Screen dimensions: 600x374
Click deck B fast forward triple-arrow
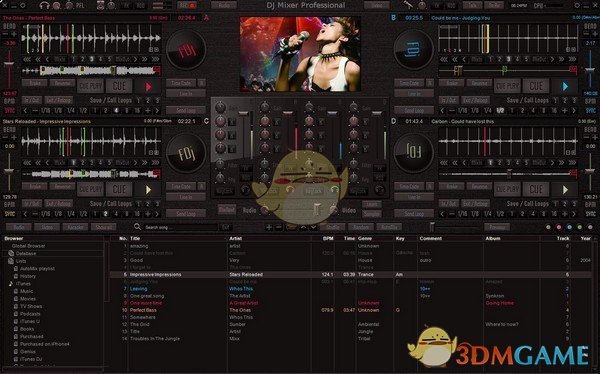click(572, 59)
